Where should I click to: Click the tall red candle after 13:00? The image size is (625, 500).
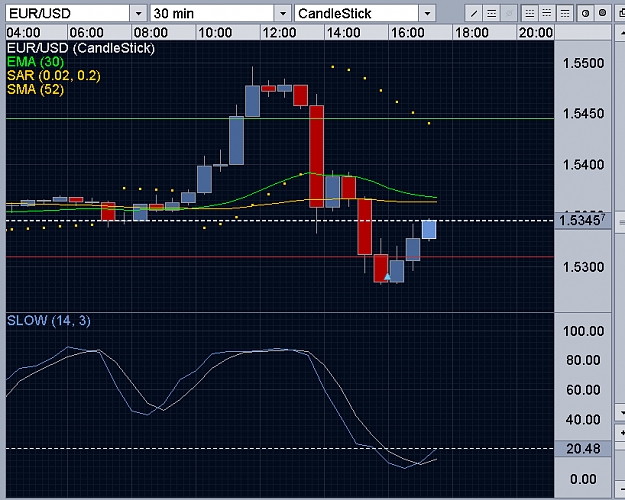316,156
